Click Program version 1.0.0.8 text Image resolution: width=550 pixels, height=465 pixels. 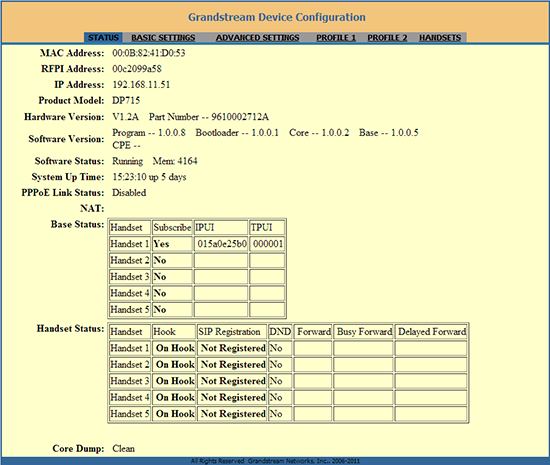point(149,133)
